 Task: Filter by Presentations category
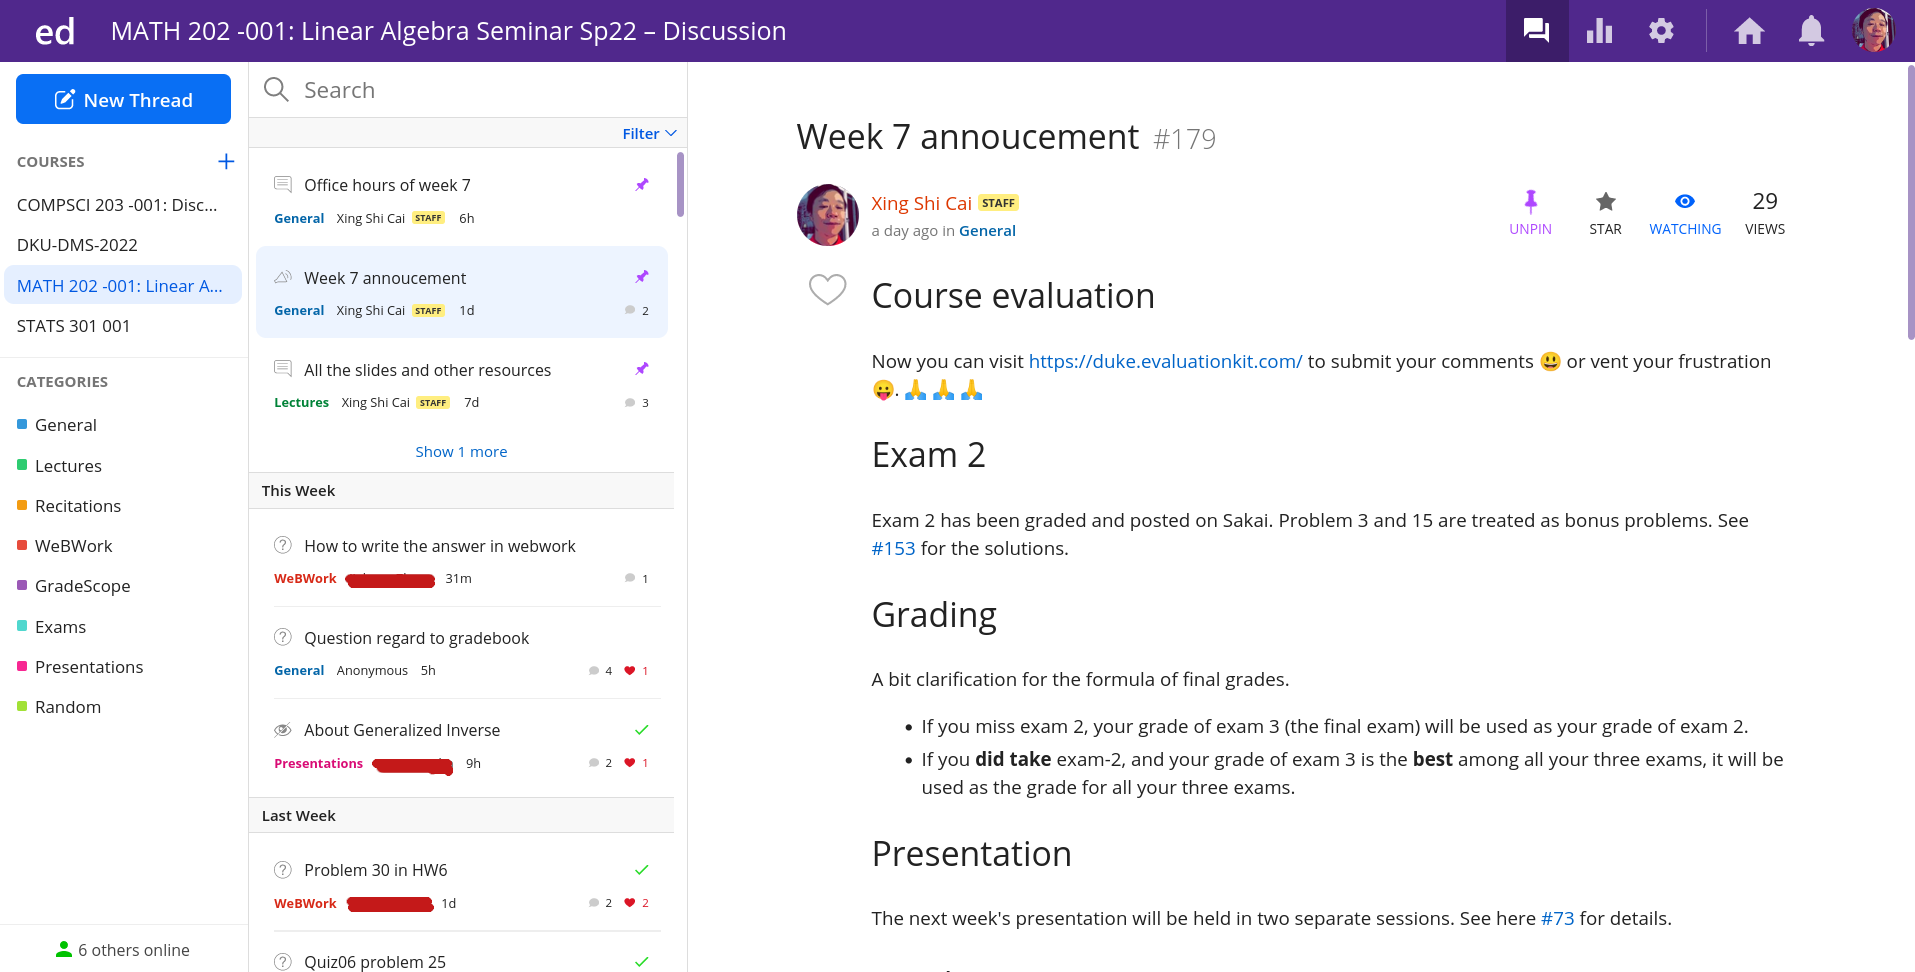point(80,667)
